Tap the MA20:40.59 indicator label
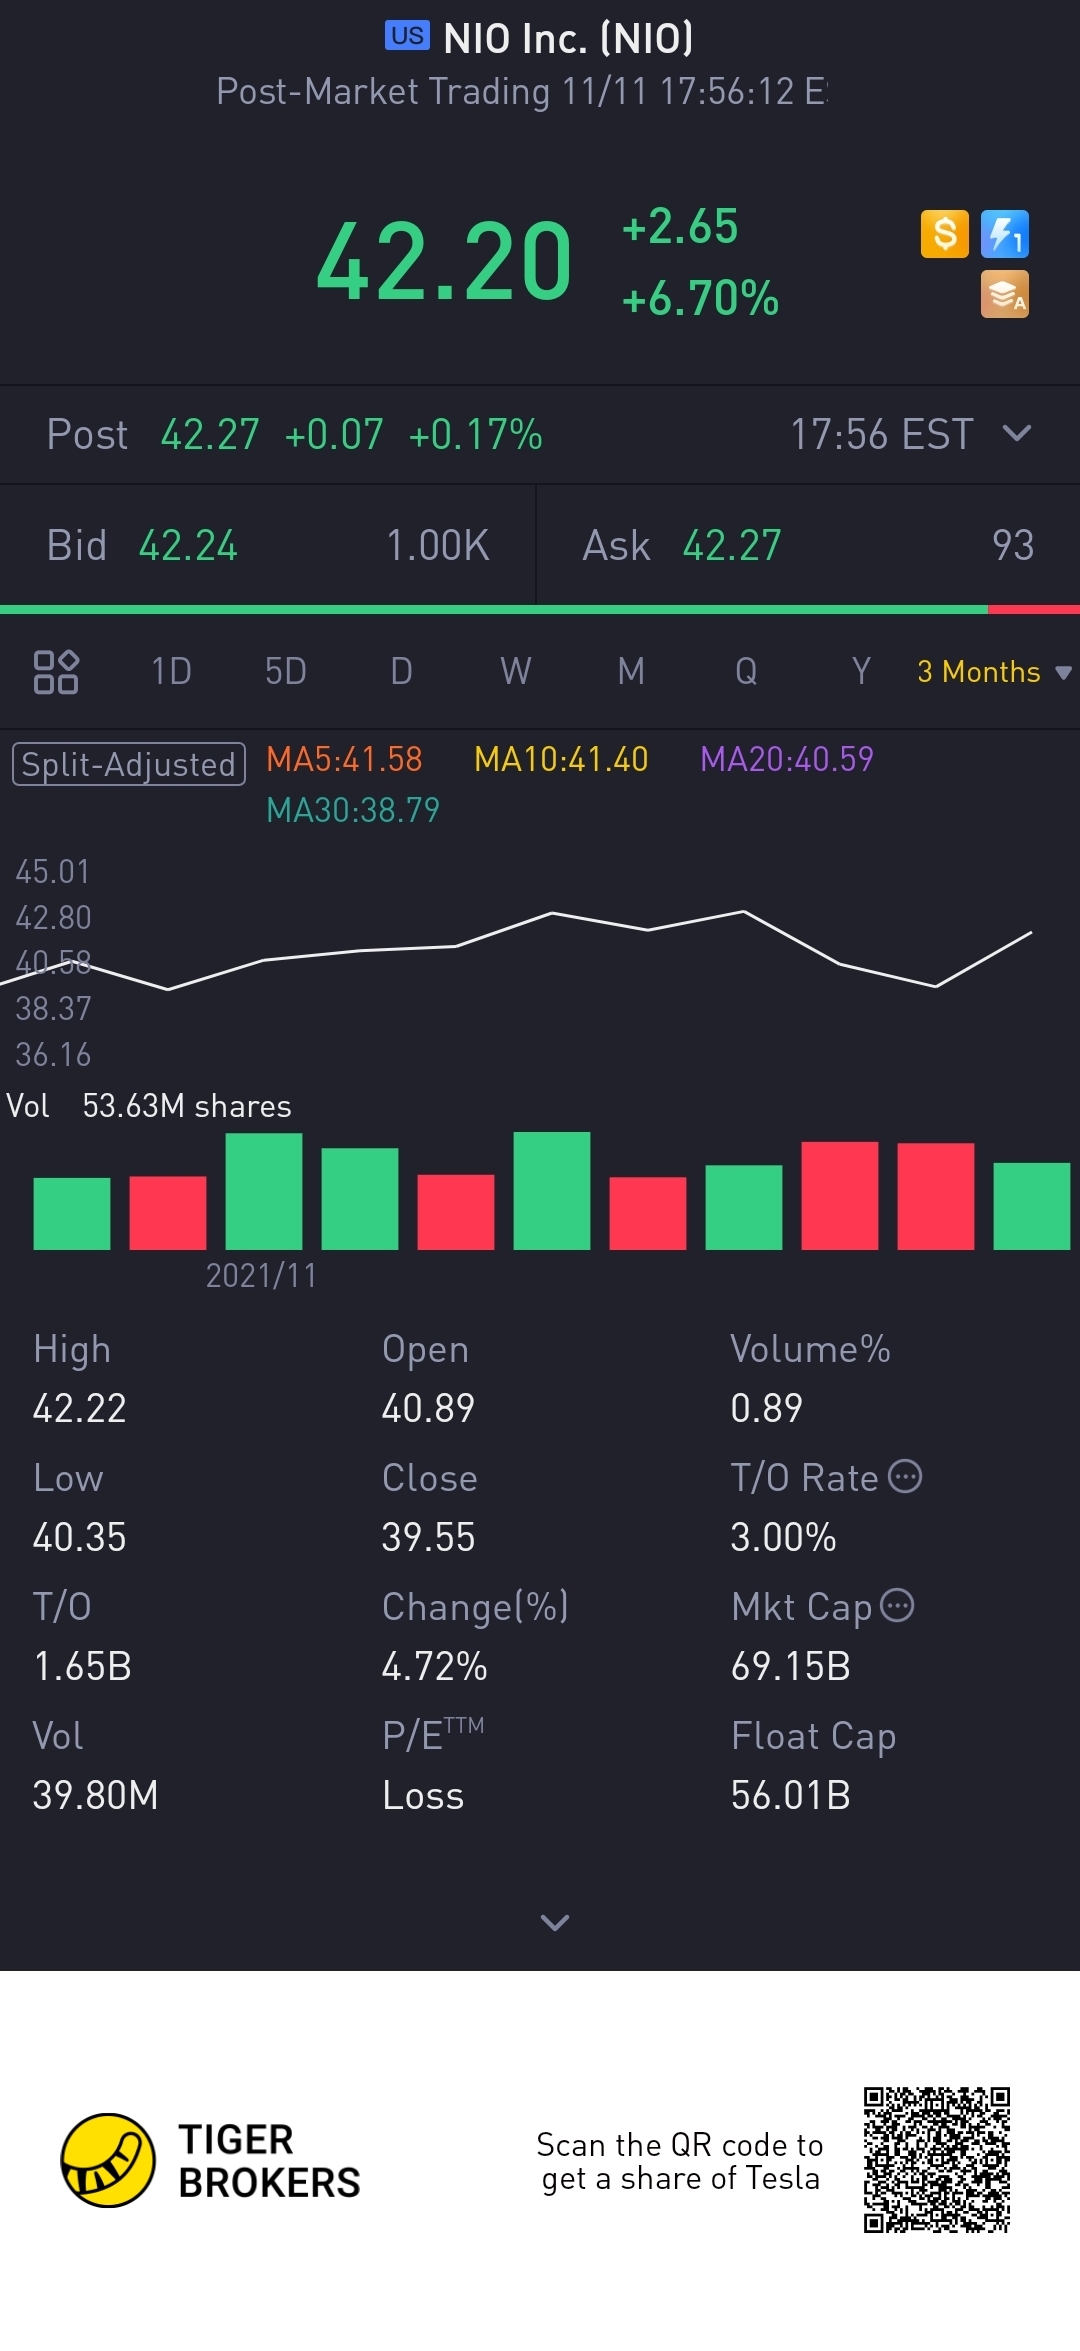 (787, 760)
